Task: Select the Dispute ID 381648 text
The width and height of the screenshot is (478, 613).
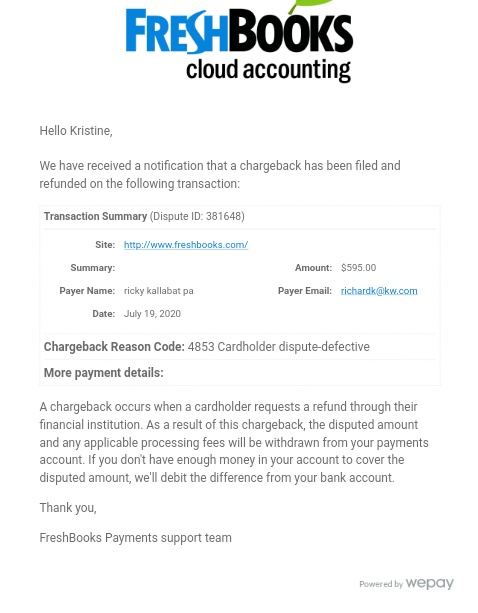Action: pos(197,216)
